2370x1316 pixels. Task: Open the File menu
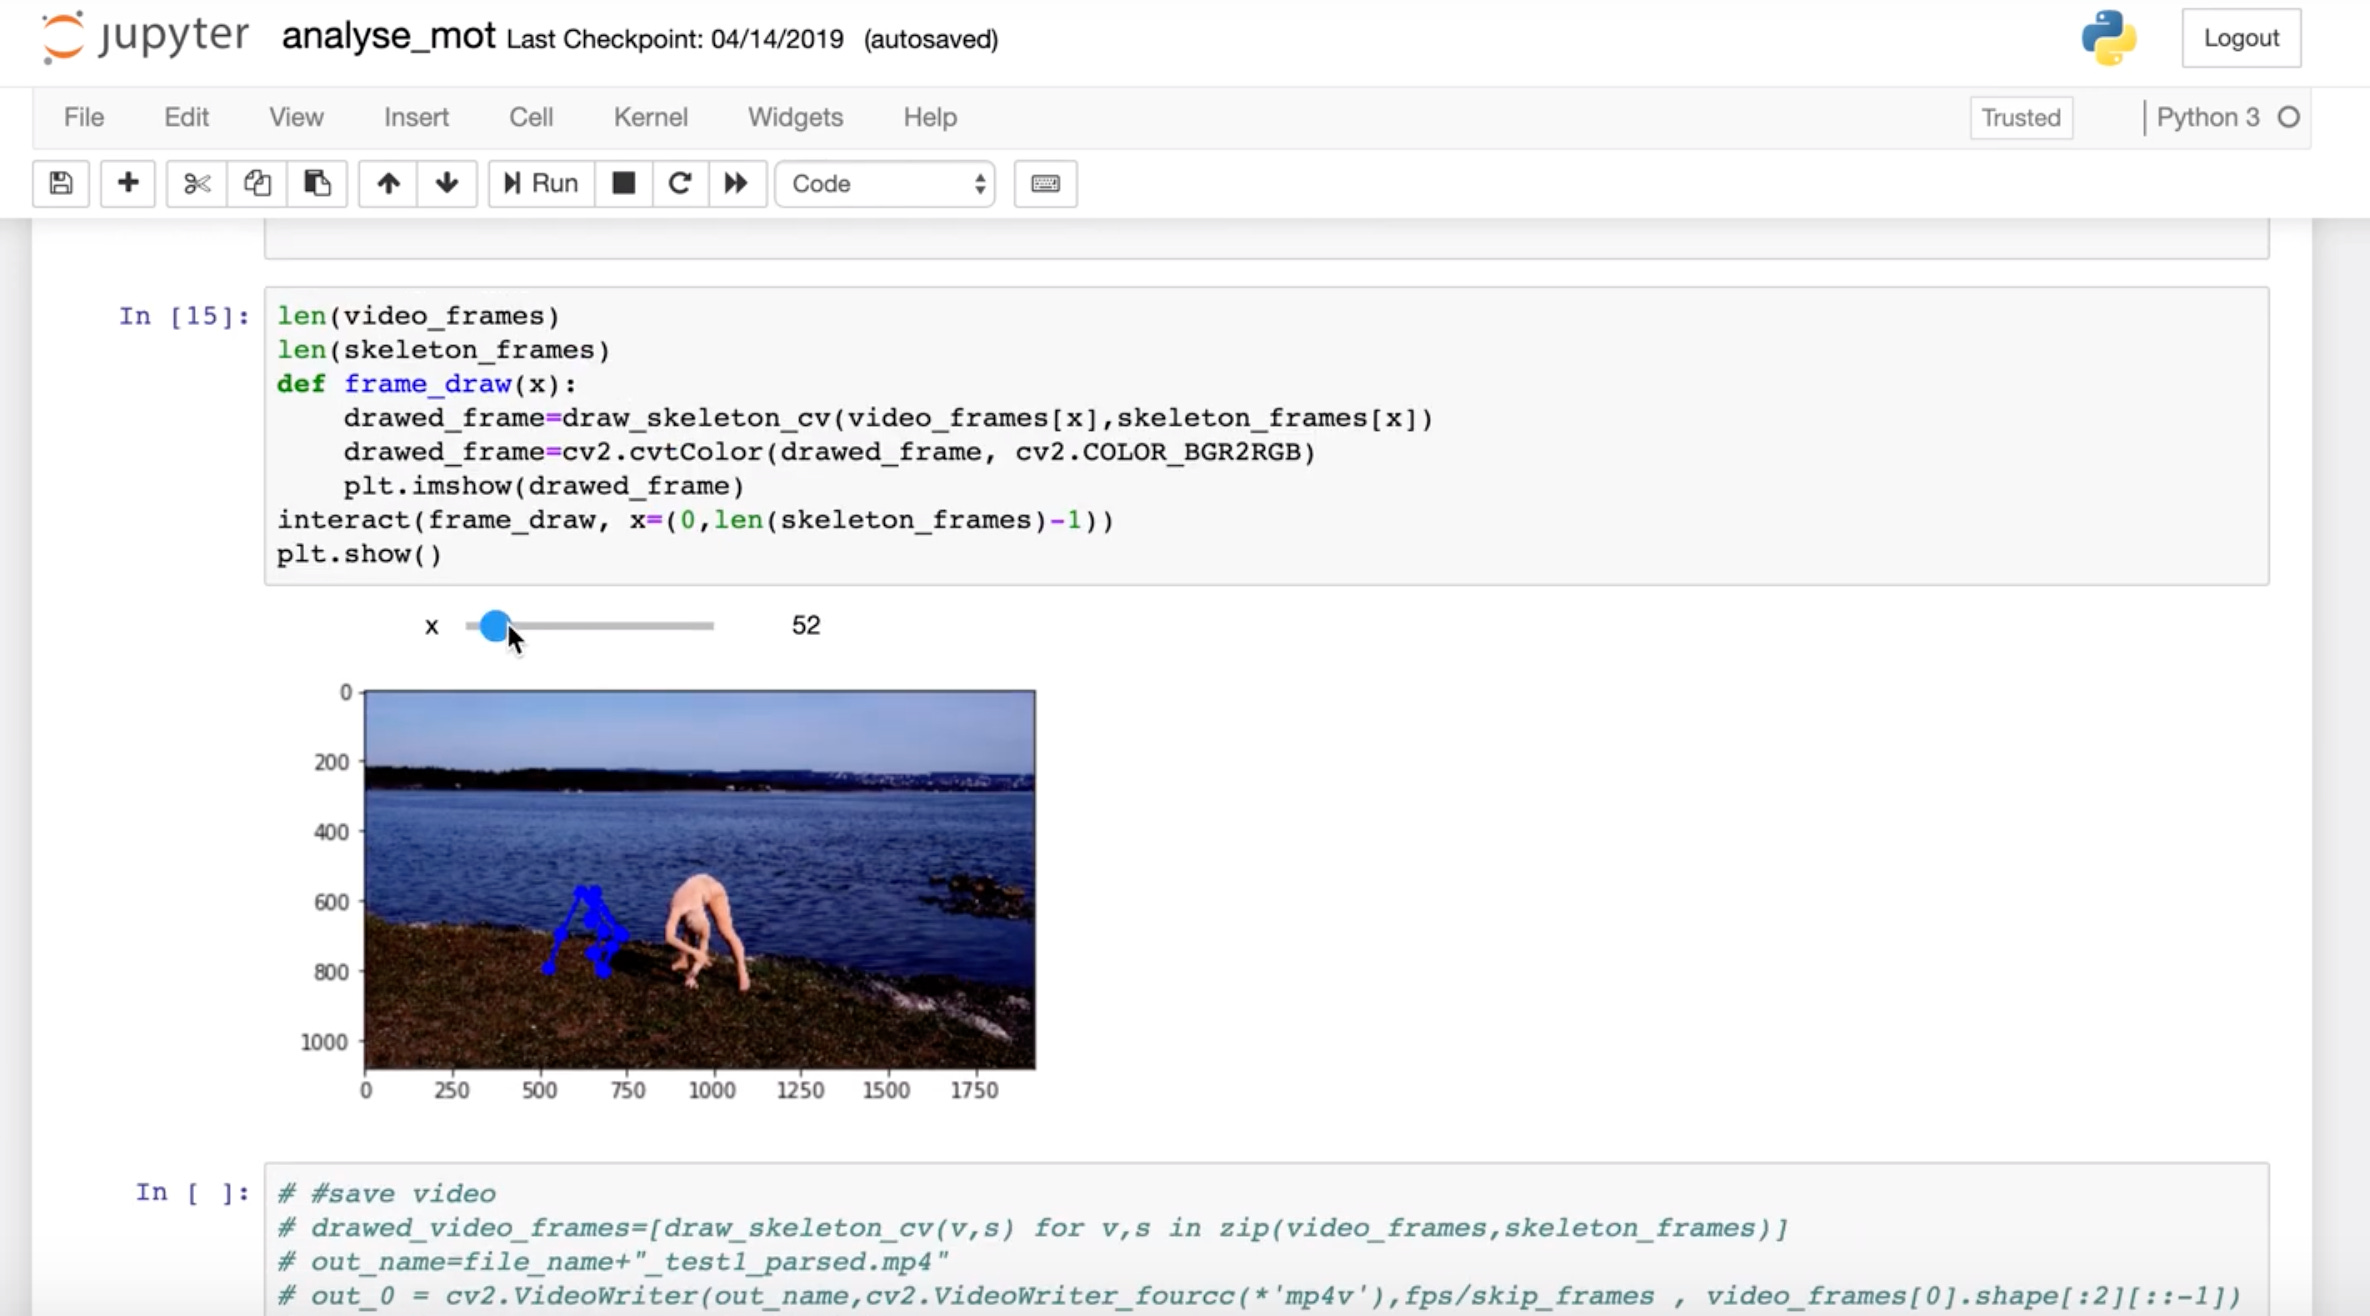pos(84,117)
